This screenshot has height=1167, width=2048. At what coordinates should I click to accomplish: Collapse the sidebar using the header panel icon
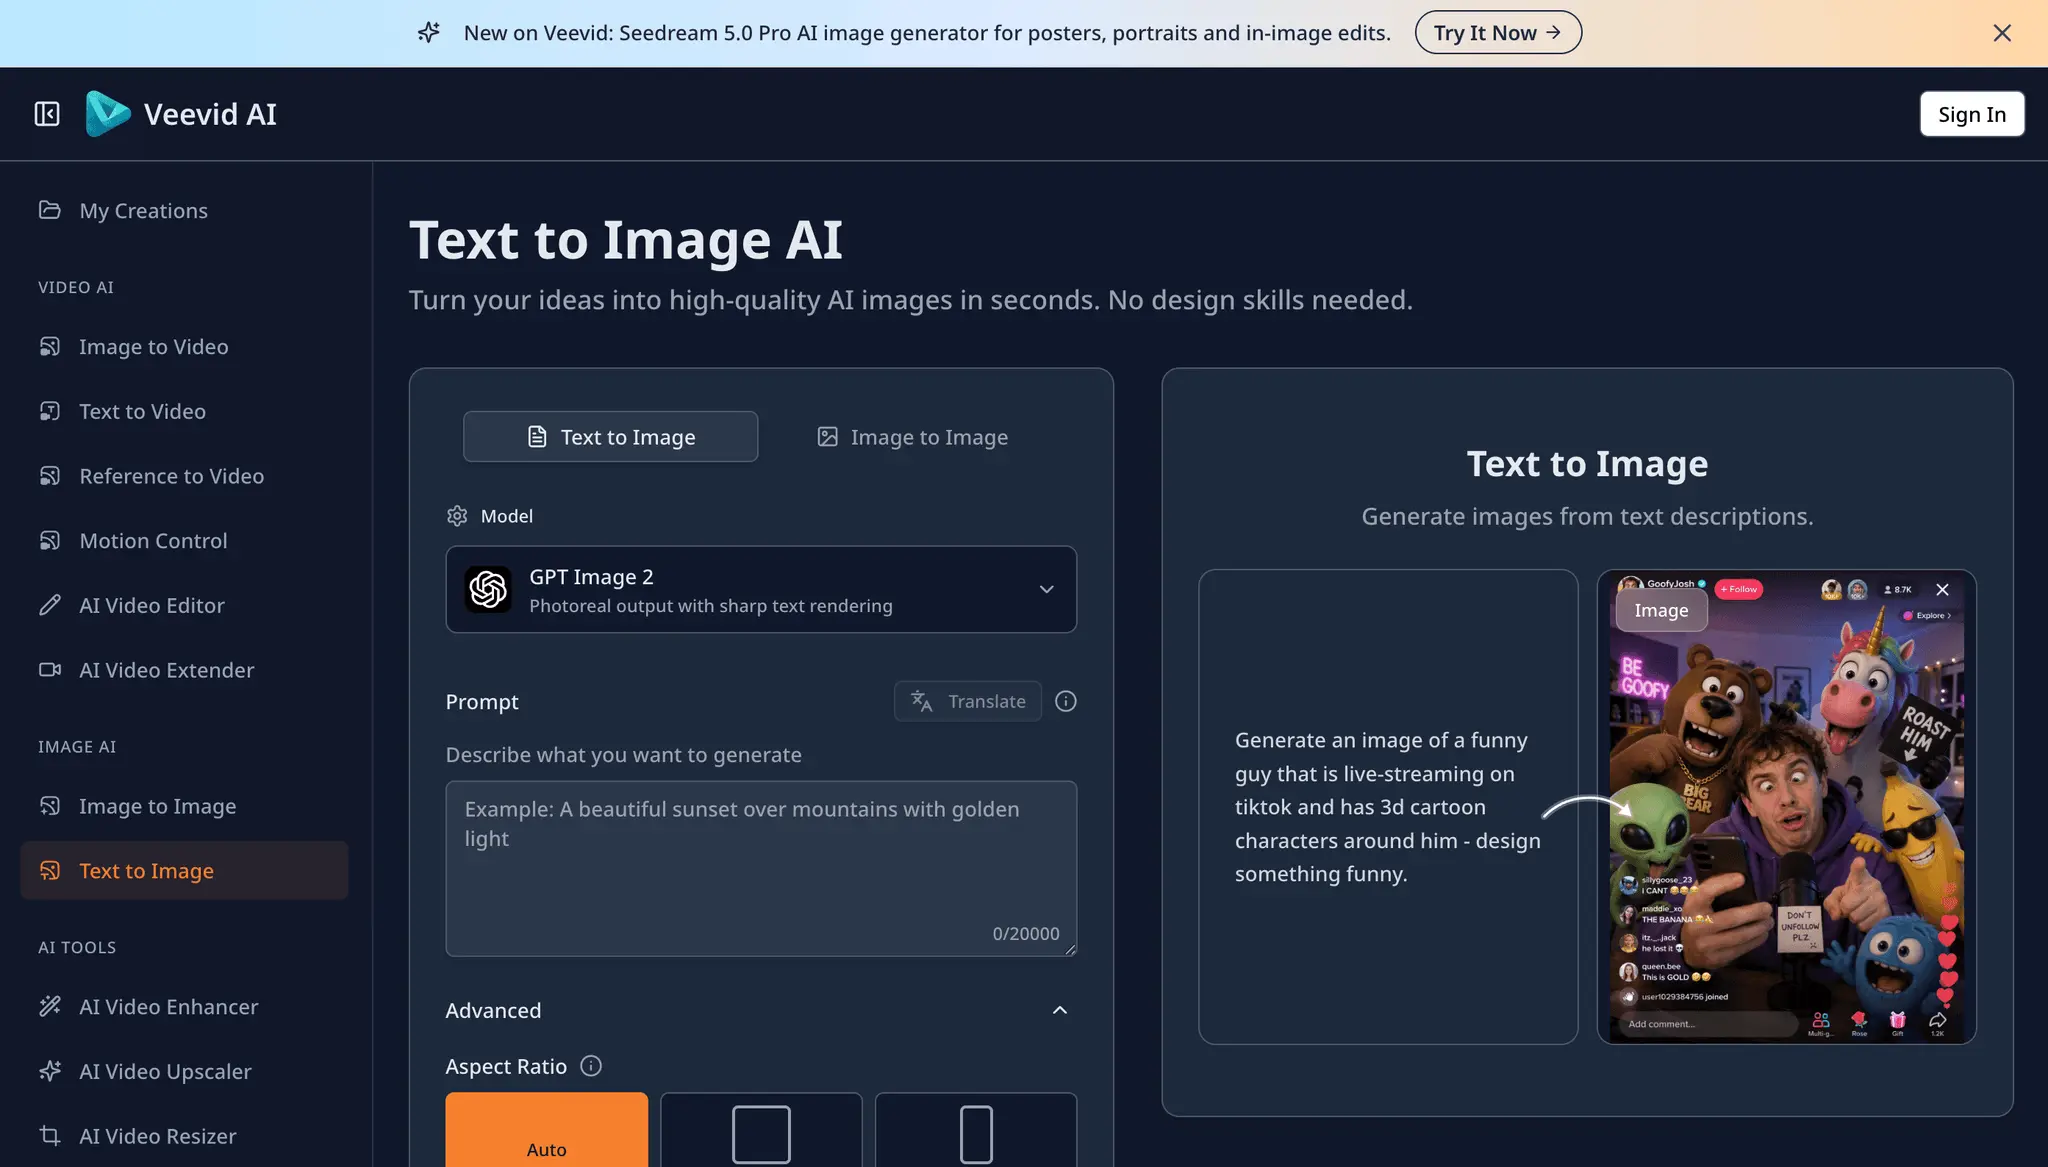click(47, 114)
